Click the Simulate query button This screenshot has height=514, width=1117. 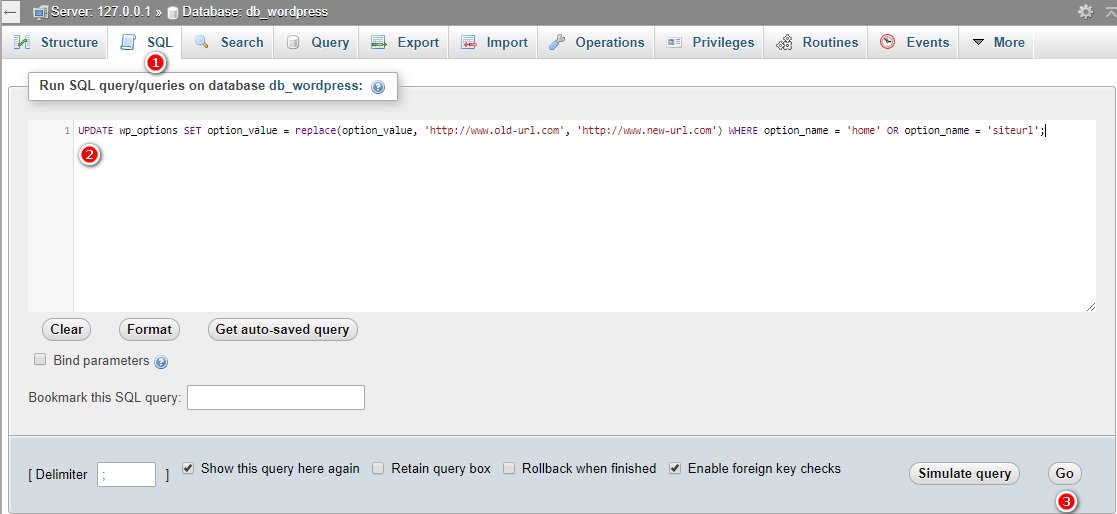coord(964,474)
